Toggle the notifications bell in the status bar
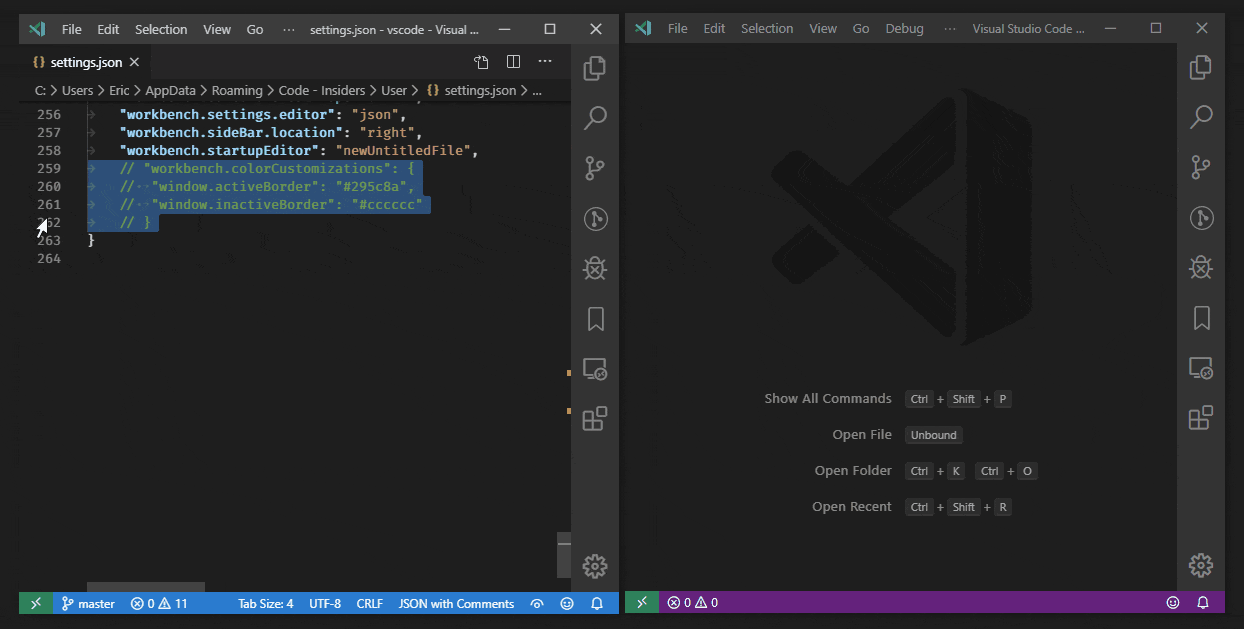Image resolution: width=1244 pixels, height=629 pixels. click(x=595, y=603)
